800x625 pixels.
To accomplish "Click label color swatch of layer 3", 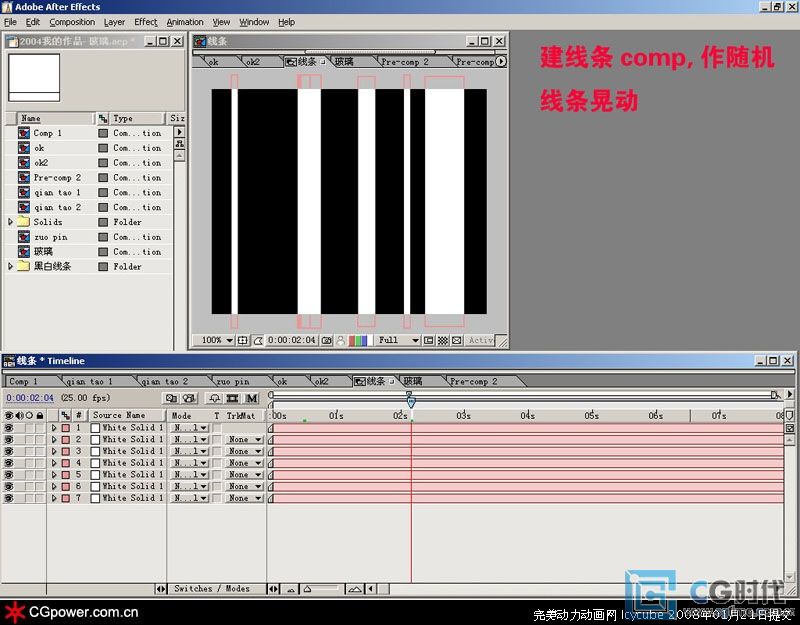I will tap(66, 451).
